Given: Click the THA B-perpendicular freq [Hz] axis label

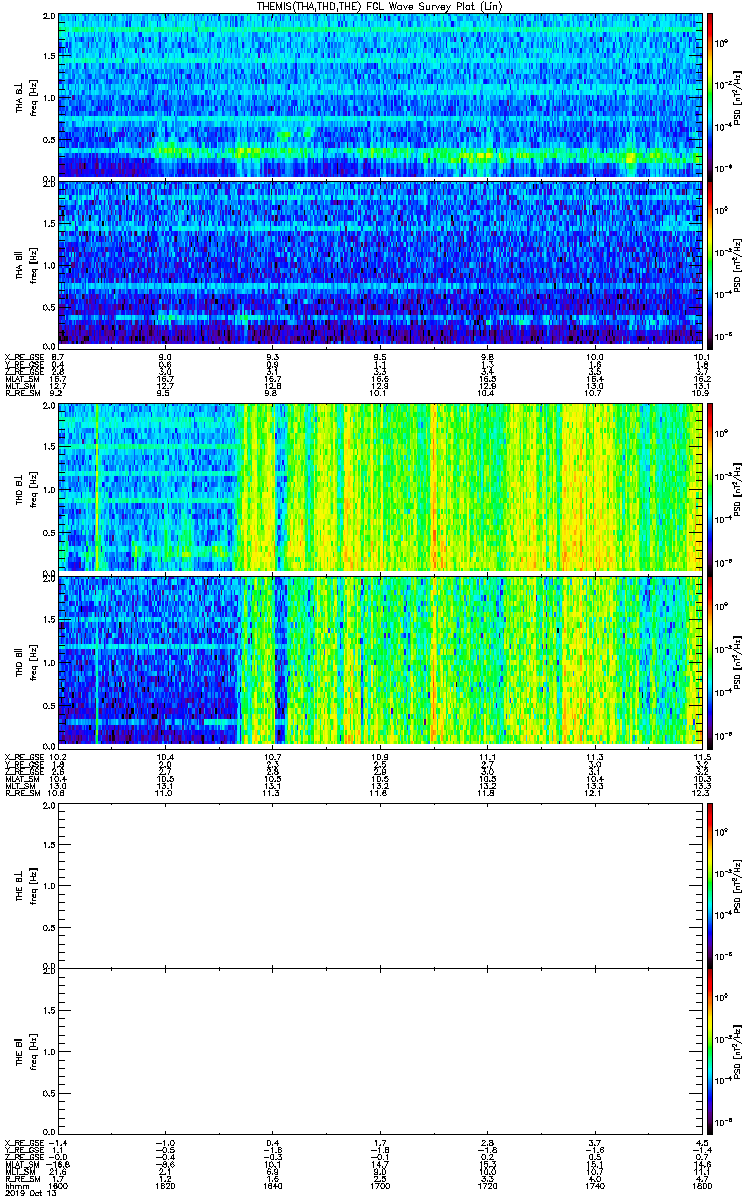Looking at the screenshot, I should [x=32, y=96].
